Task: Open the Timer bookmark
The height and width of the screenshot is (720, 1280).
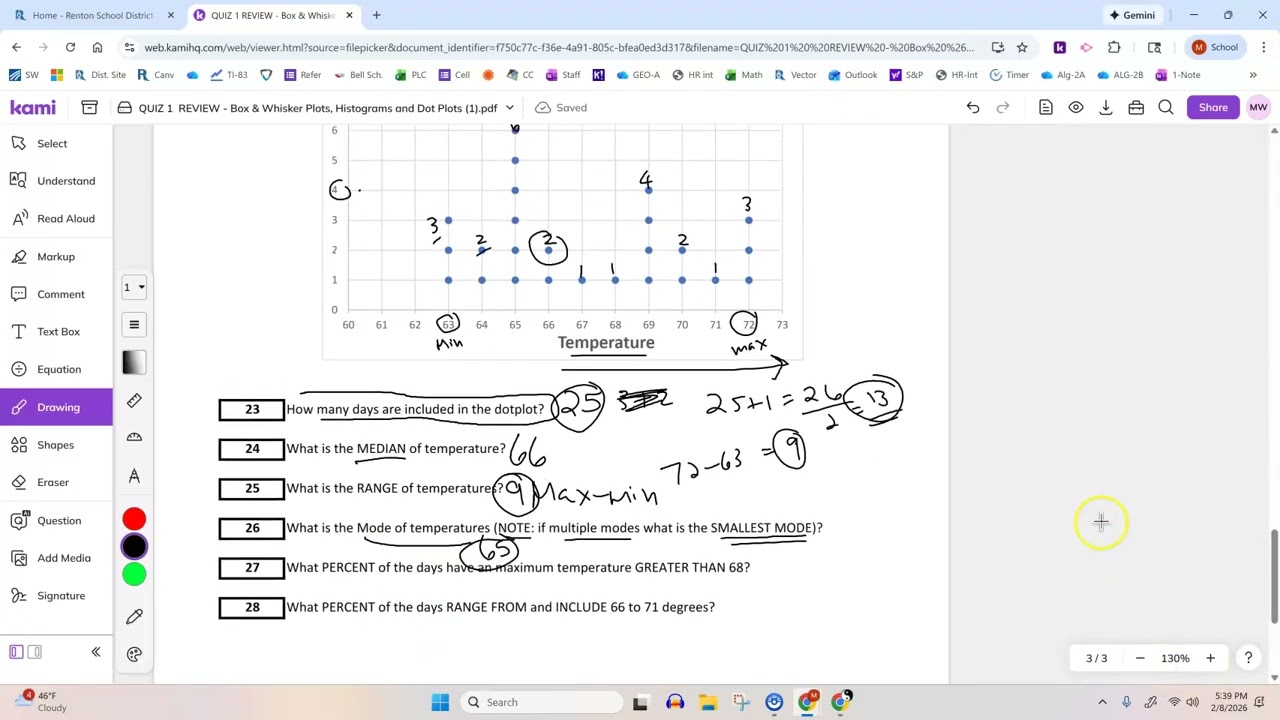Action: tap(1009, 75)
